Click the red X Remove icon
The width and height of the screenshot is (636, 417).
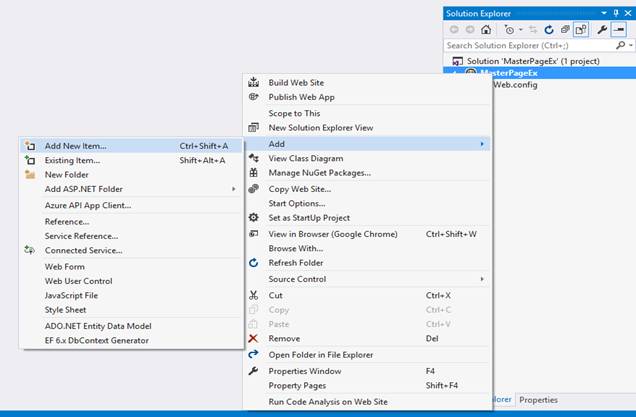(x=253, y=338)
